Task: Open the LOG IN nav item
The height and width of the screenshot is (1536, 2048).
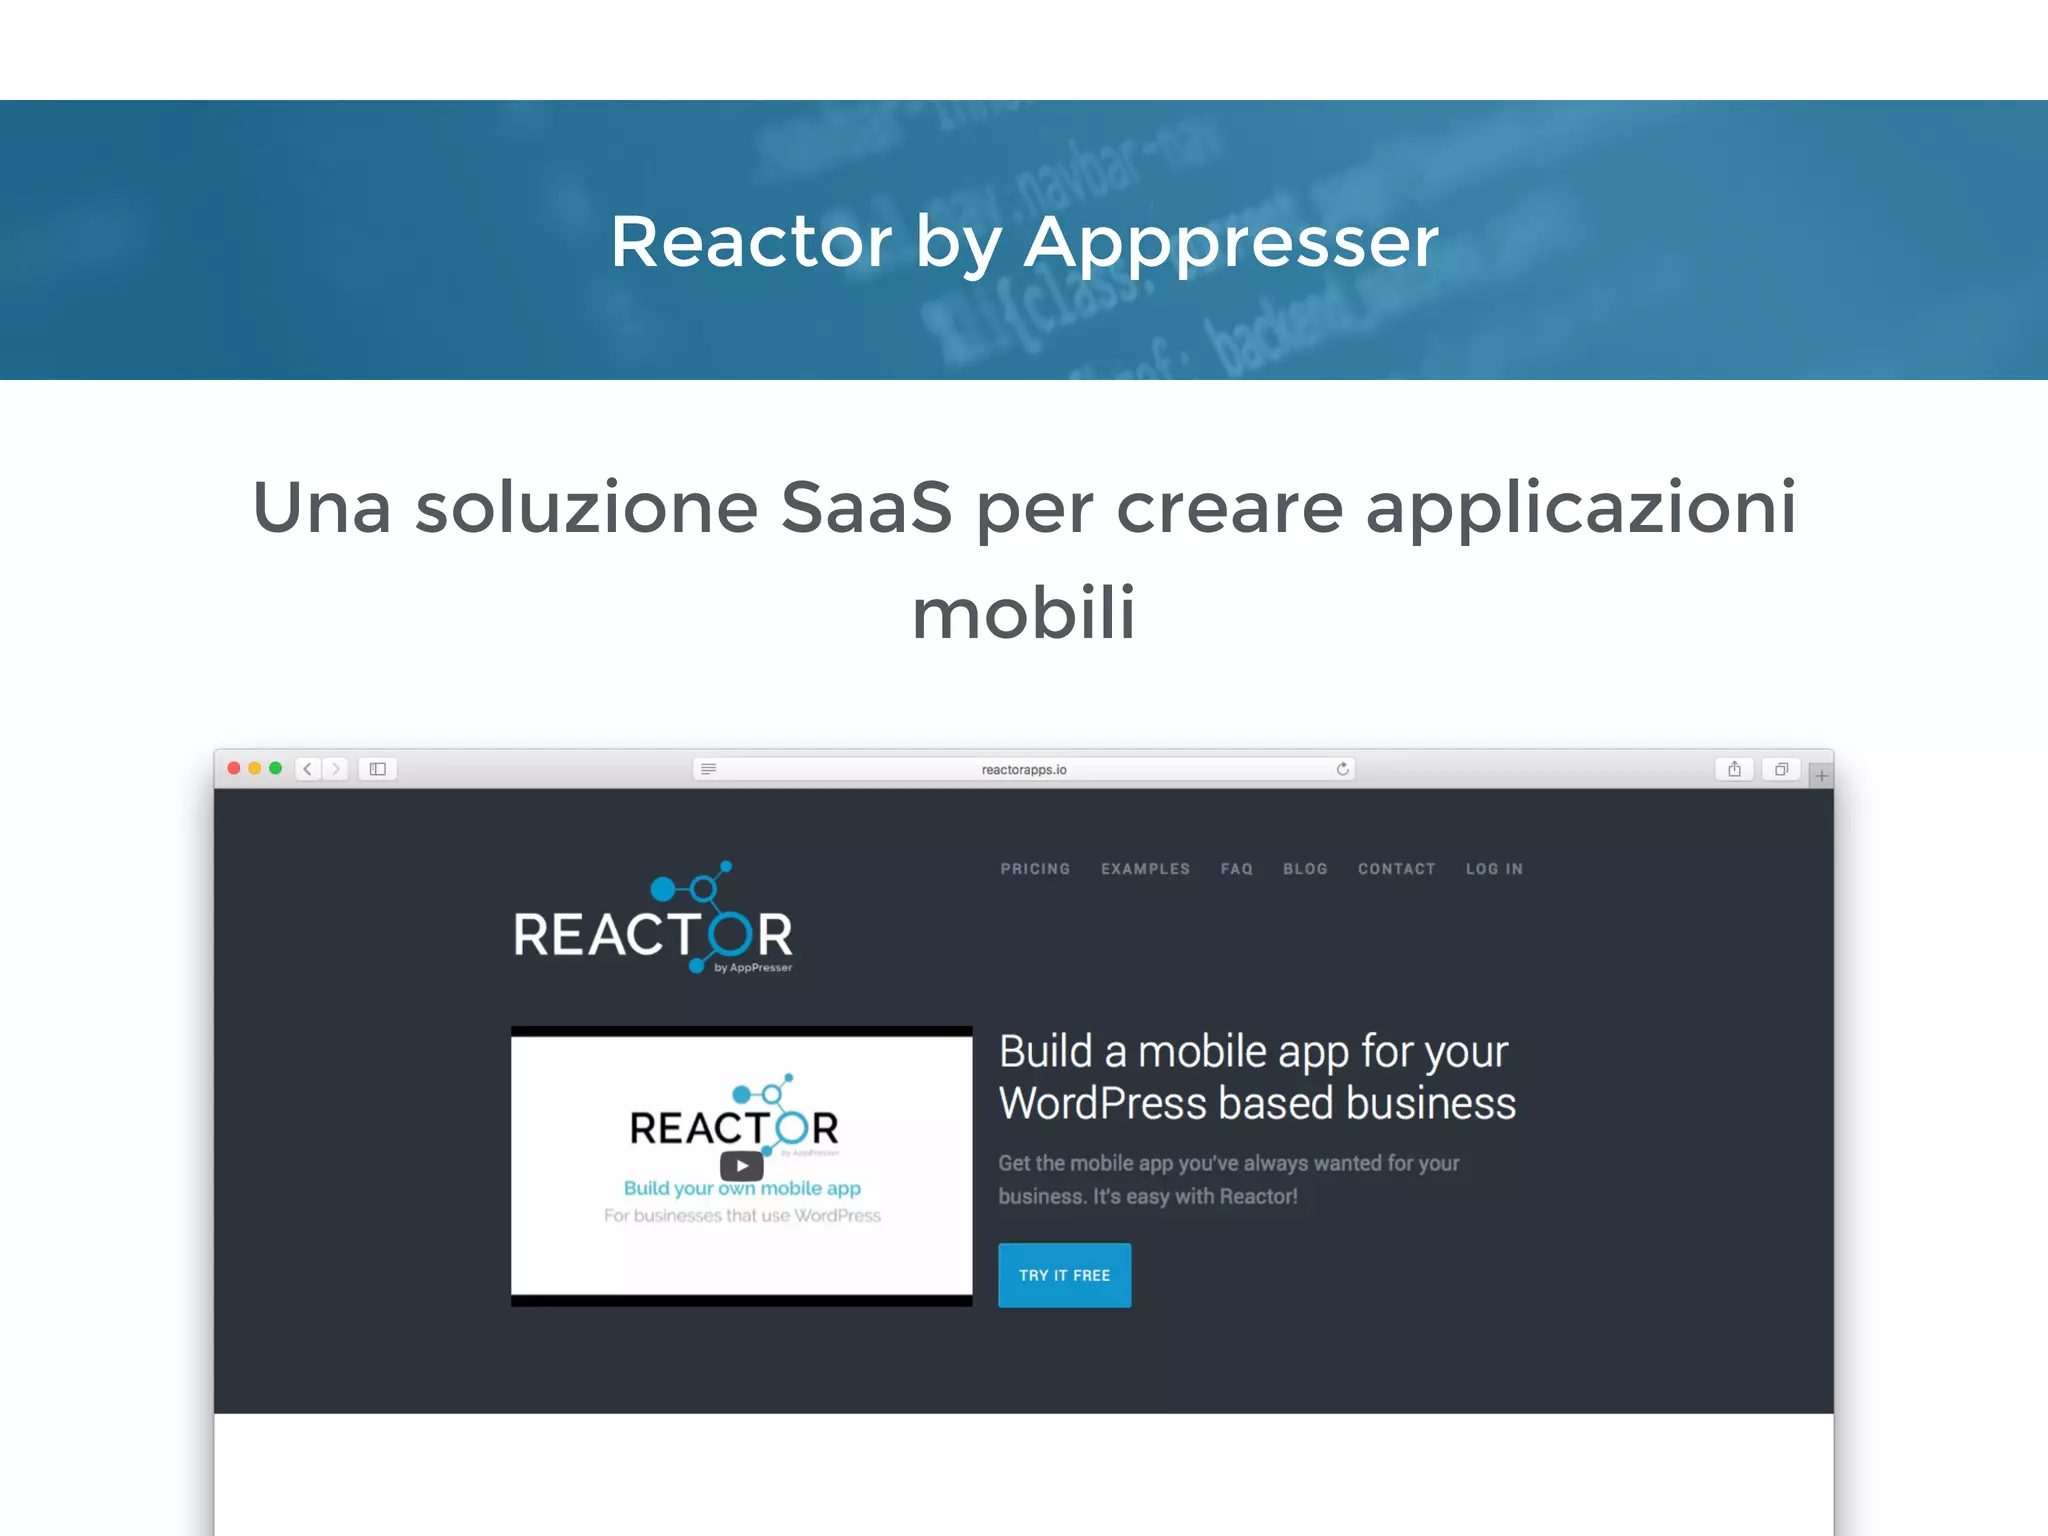Action: pyautogui.click(x=1494, y=869)
